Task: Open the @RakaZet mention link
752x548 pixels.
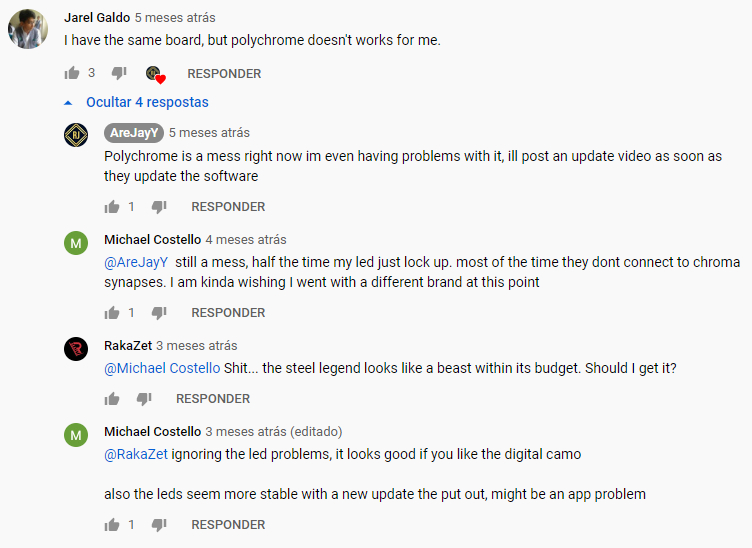Action: tap(136, 454)
